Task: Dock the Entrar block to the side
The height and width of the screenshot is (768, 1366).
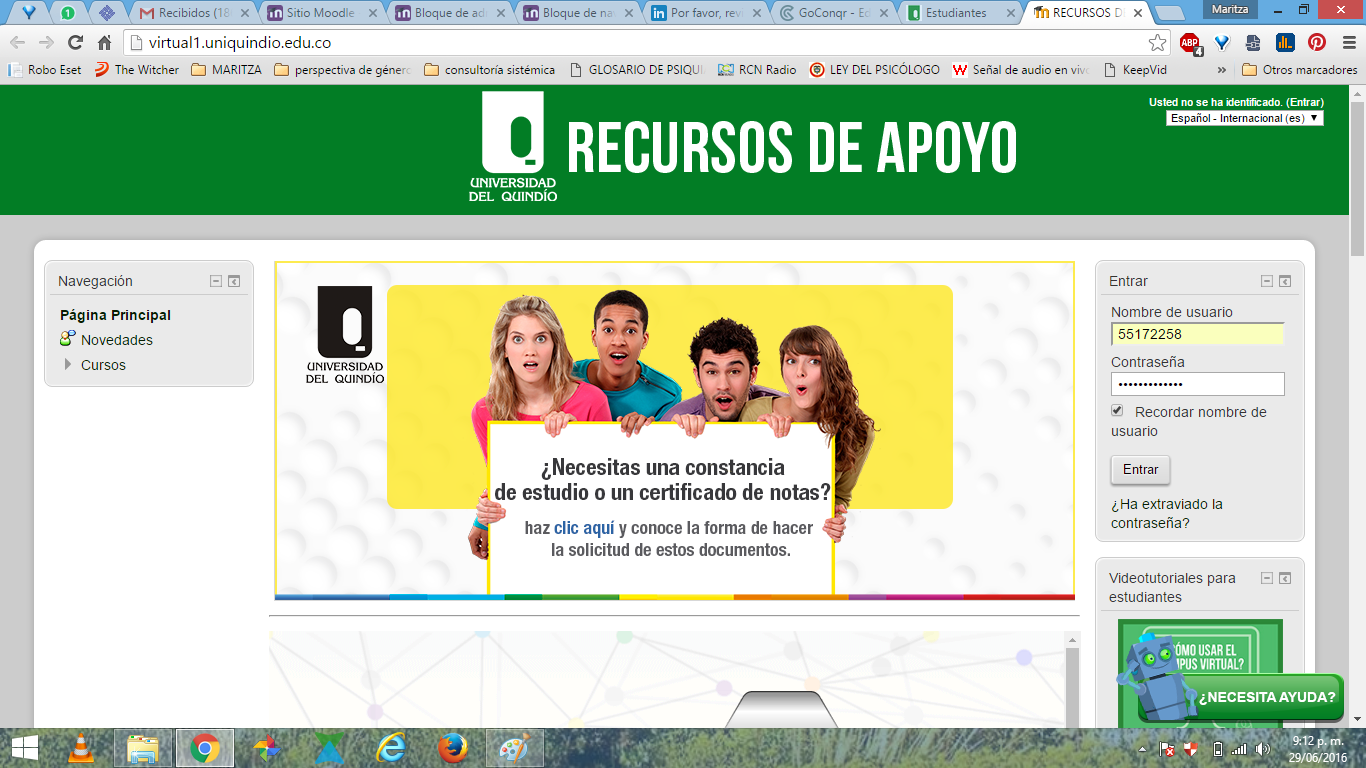Action: 1285,282
